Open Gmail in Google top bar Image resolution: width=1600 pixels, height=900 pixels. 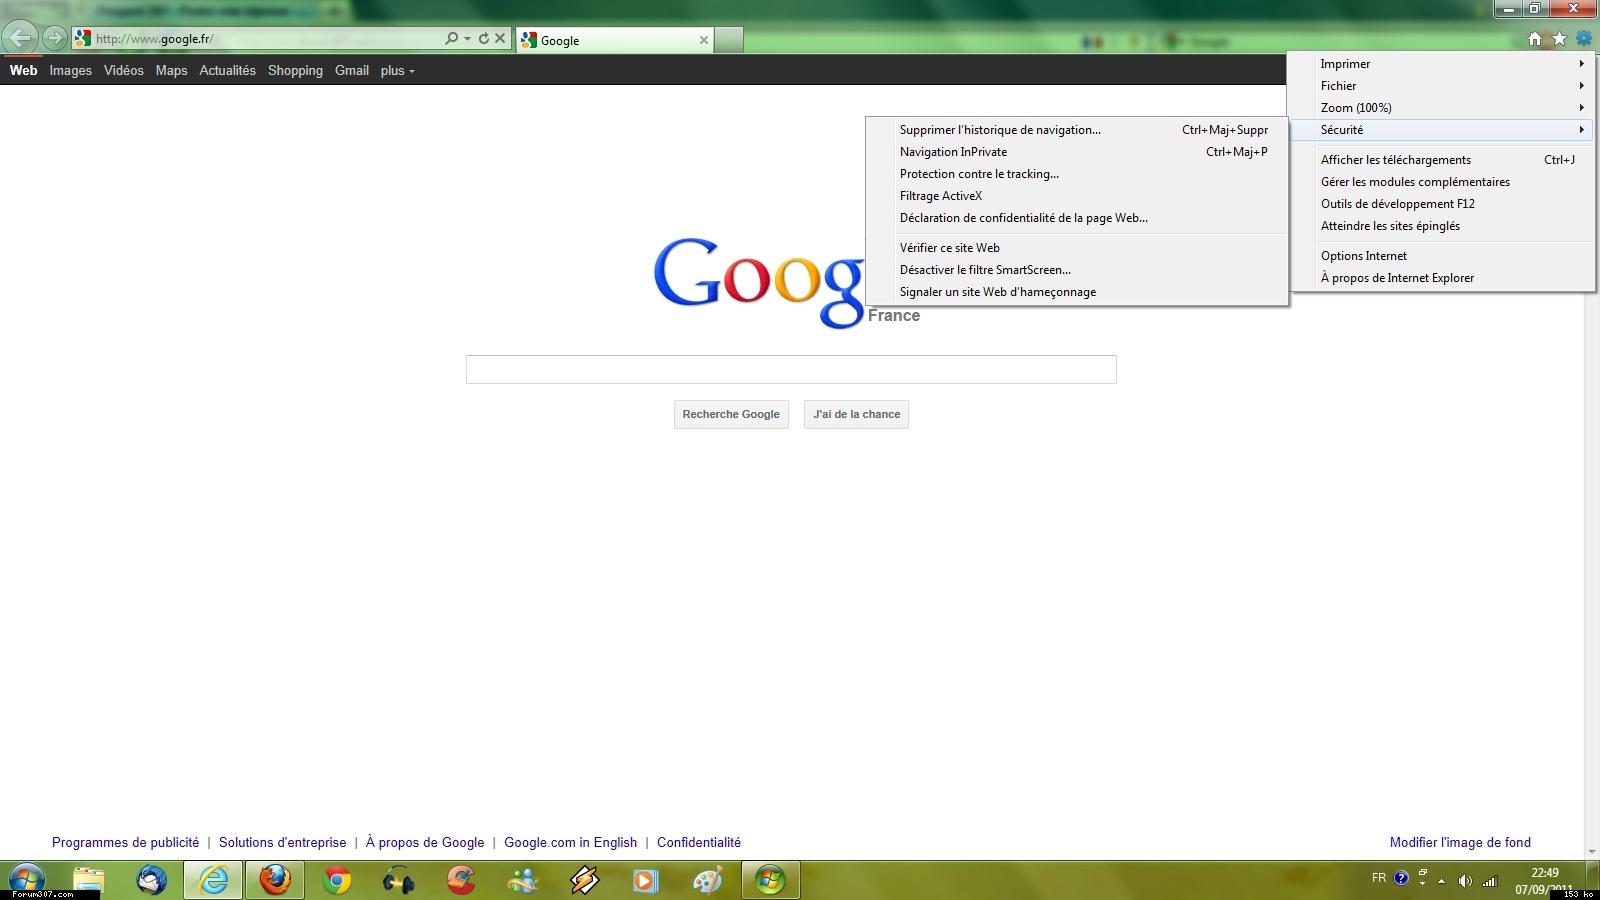[352, 70]
